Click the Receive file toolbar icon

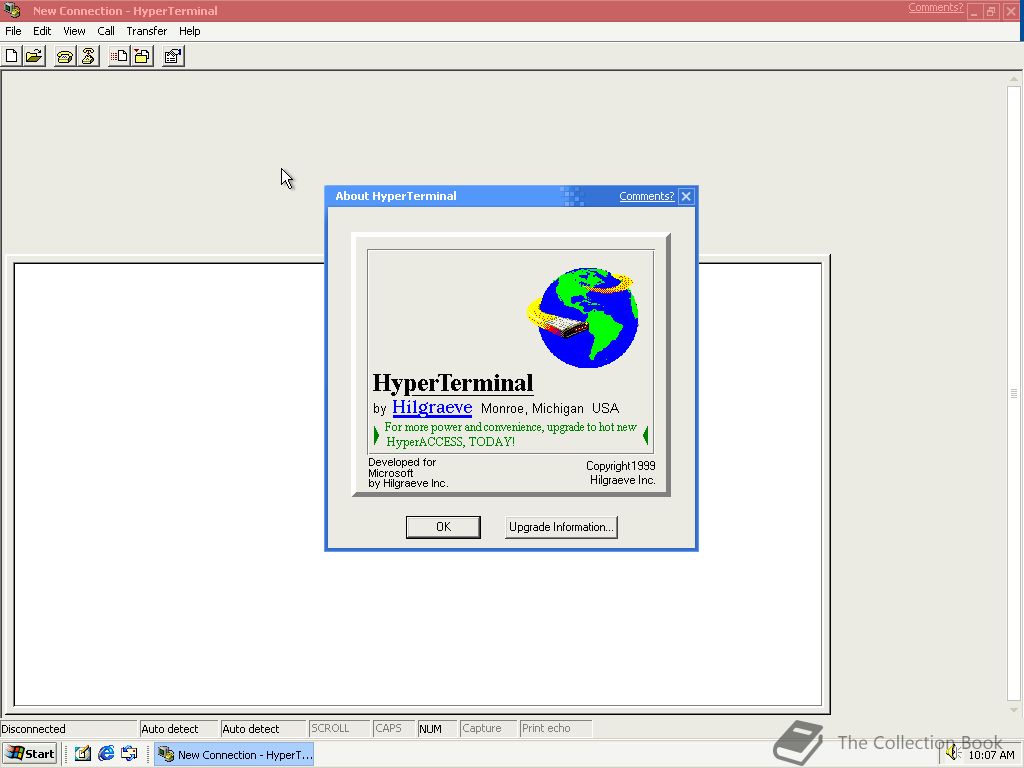coord(142,56)
